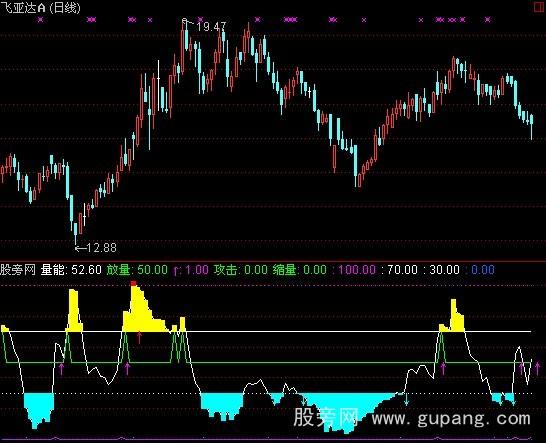The width and height of the screenshot is (546, 443).
Task: Click the 股旁网 indicator name label
Action: click(18, 270)
